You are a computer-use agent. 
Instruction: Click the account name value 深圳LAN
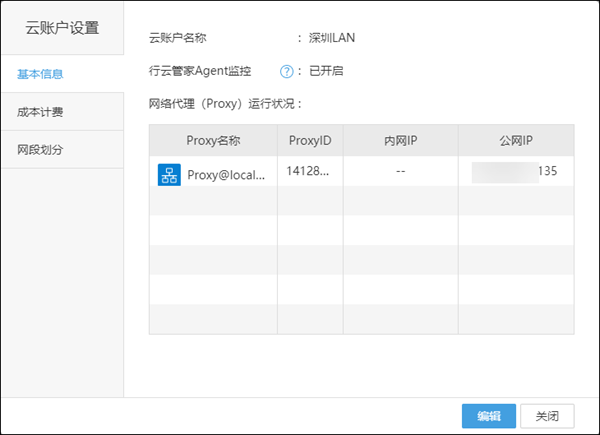tap(333, 38)
